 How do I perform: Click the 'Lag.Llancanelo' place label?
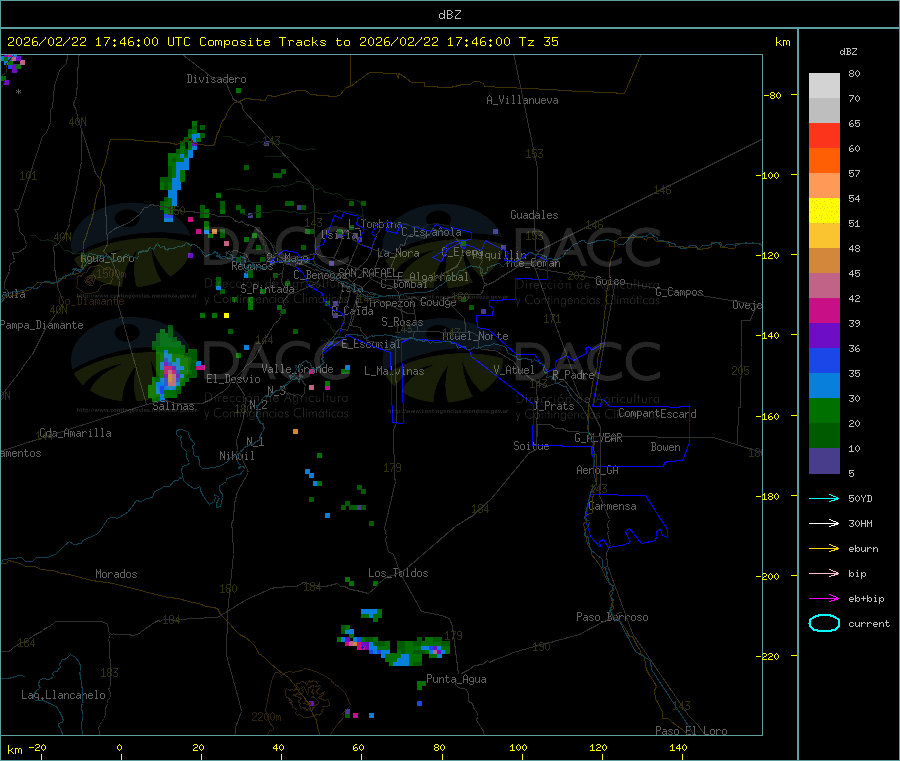coord(64,695)
